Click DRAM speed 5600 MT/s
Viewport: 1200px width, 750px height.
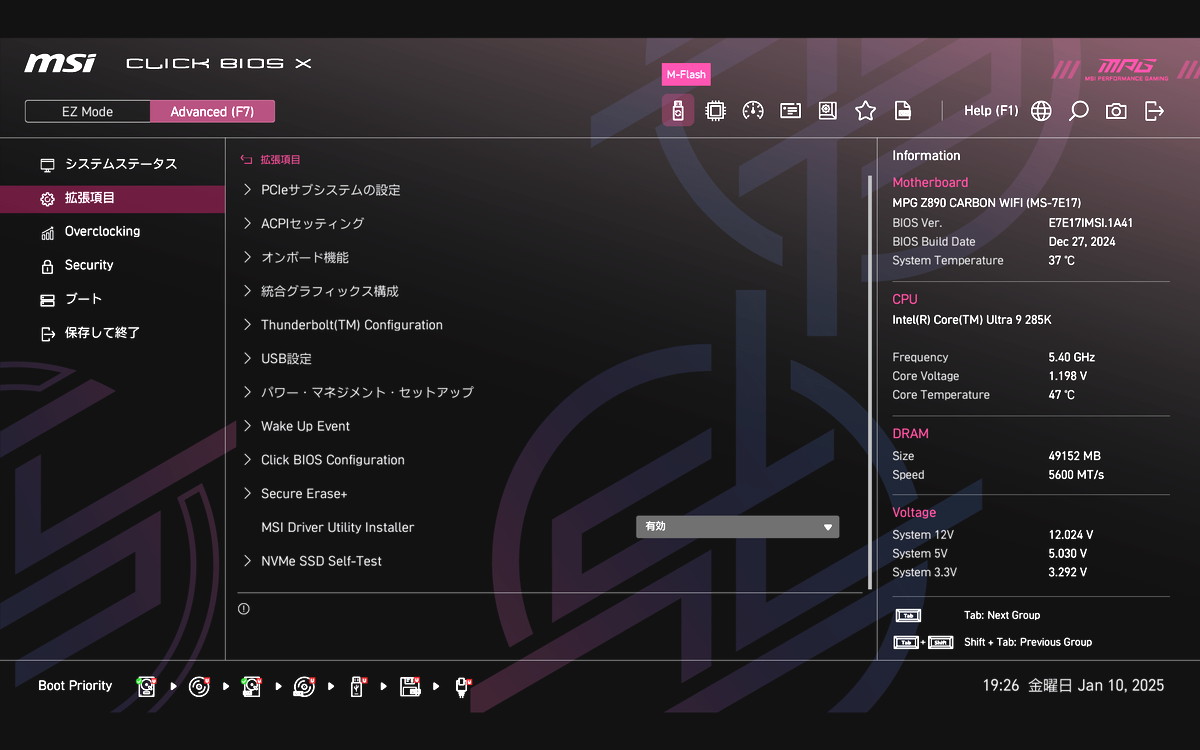click(1076, 475)
